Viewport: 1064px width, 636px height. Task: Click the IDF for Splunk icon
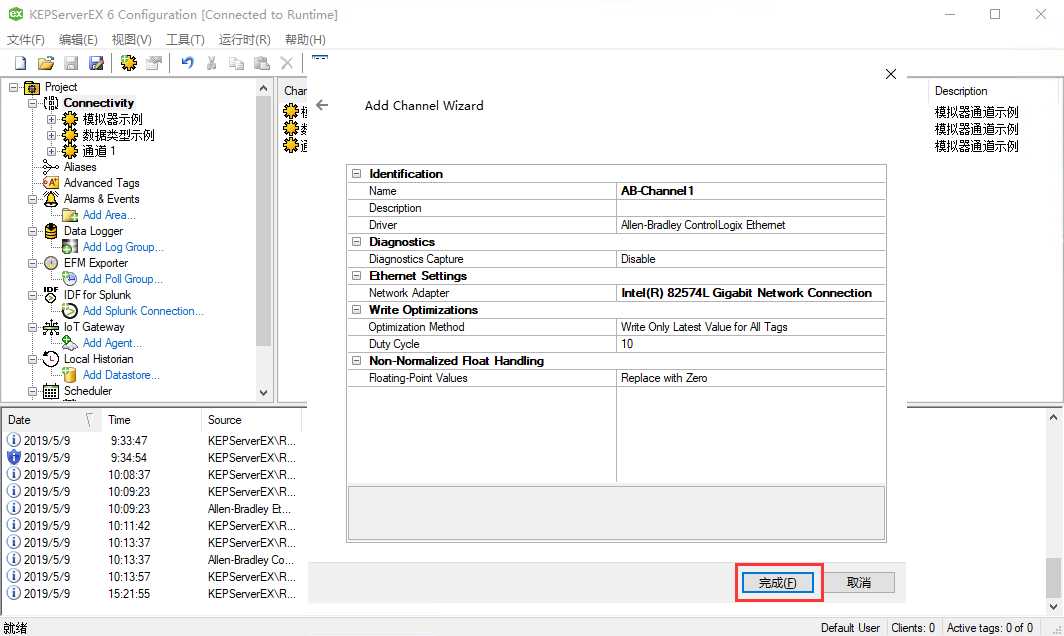pos(51,295)
